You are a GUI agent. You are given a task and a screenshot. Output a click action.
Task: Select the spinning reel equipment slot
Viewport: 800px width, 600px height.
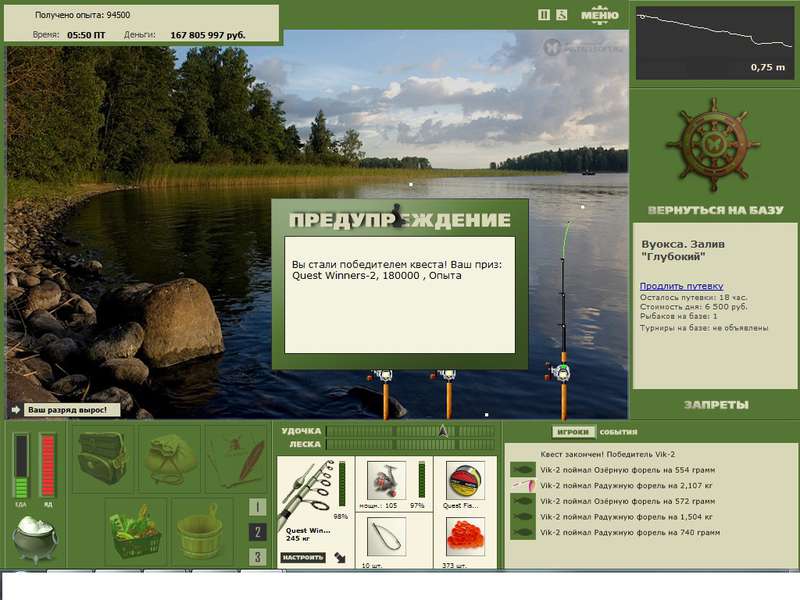386,481
